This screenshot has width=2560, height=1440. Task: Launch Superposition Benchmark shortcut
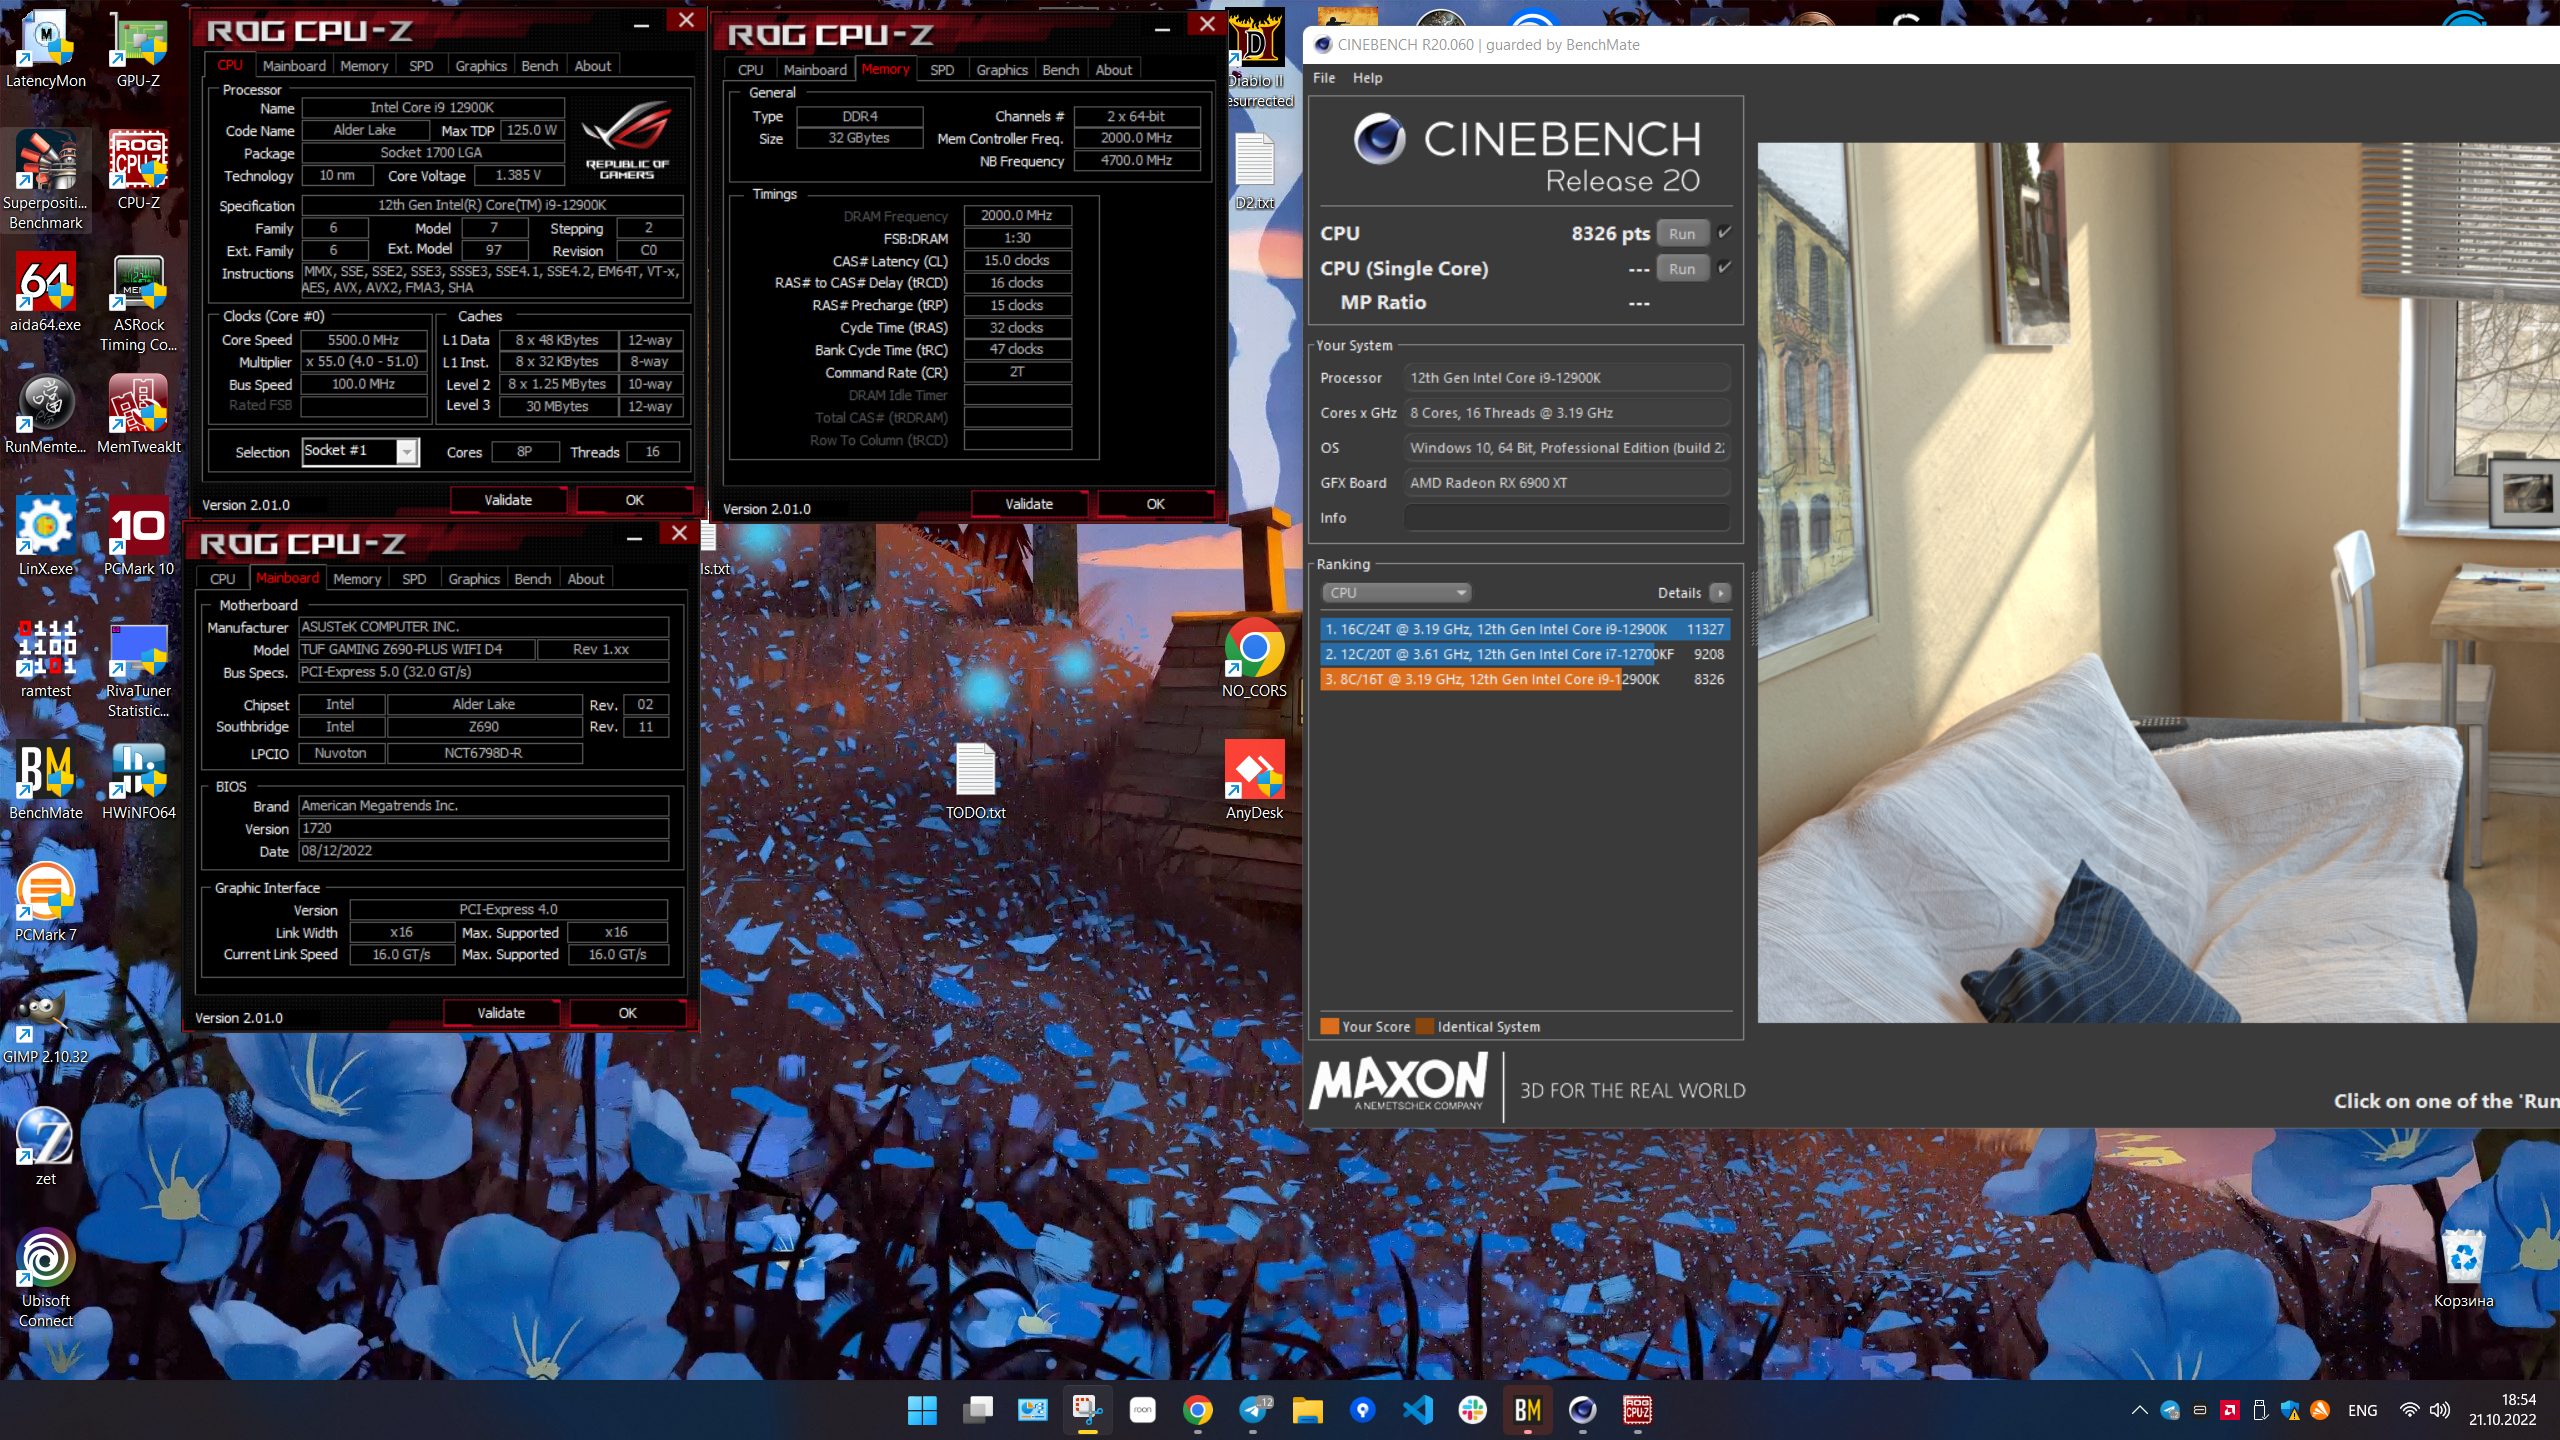46,180
